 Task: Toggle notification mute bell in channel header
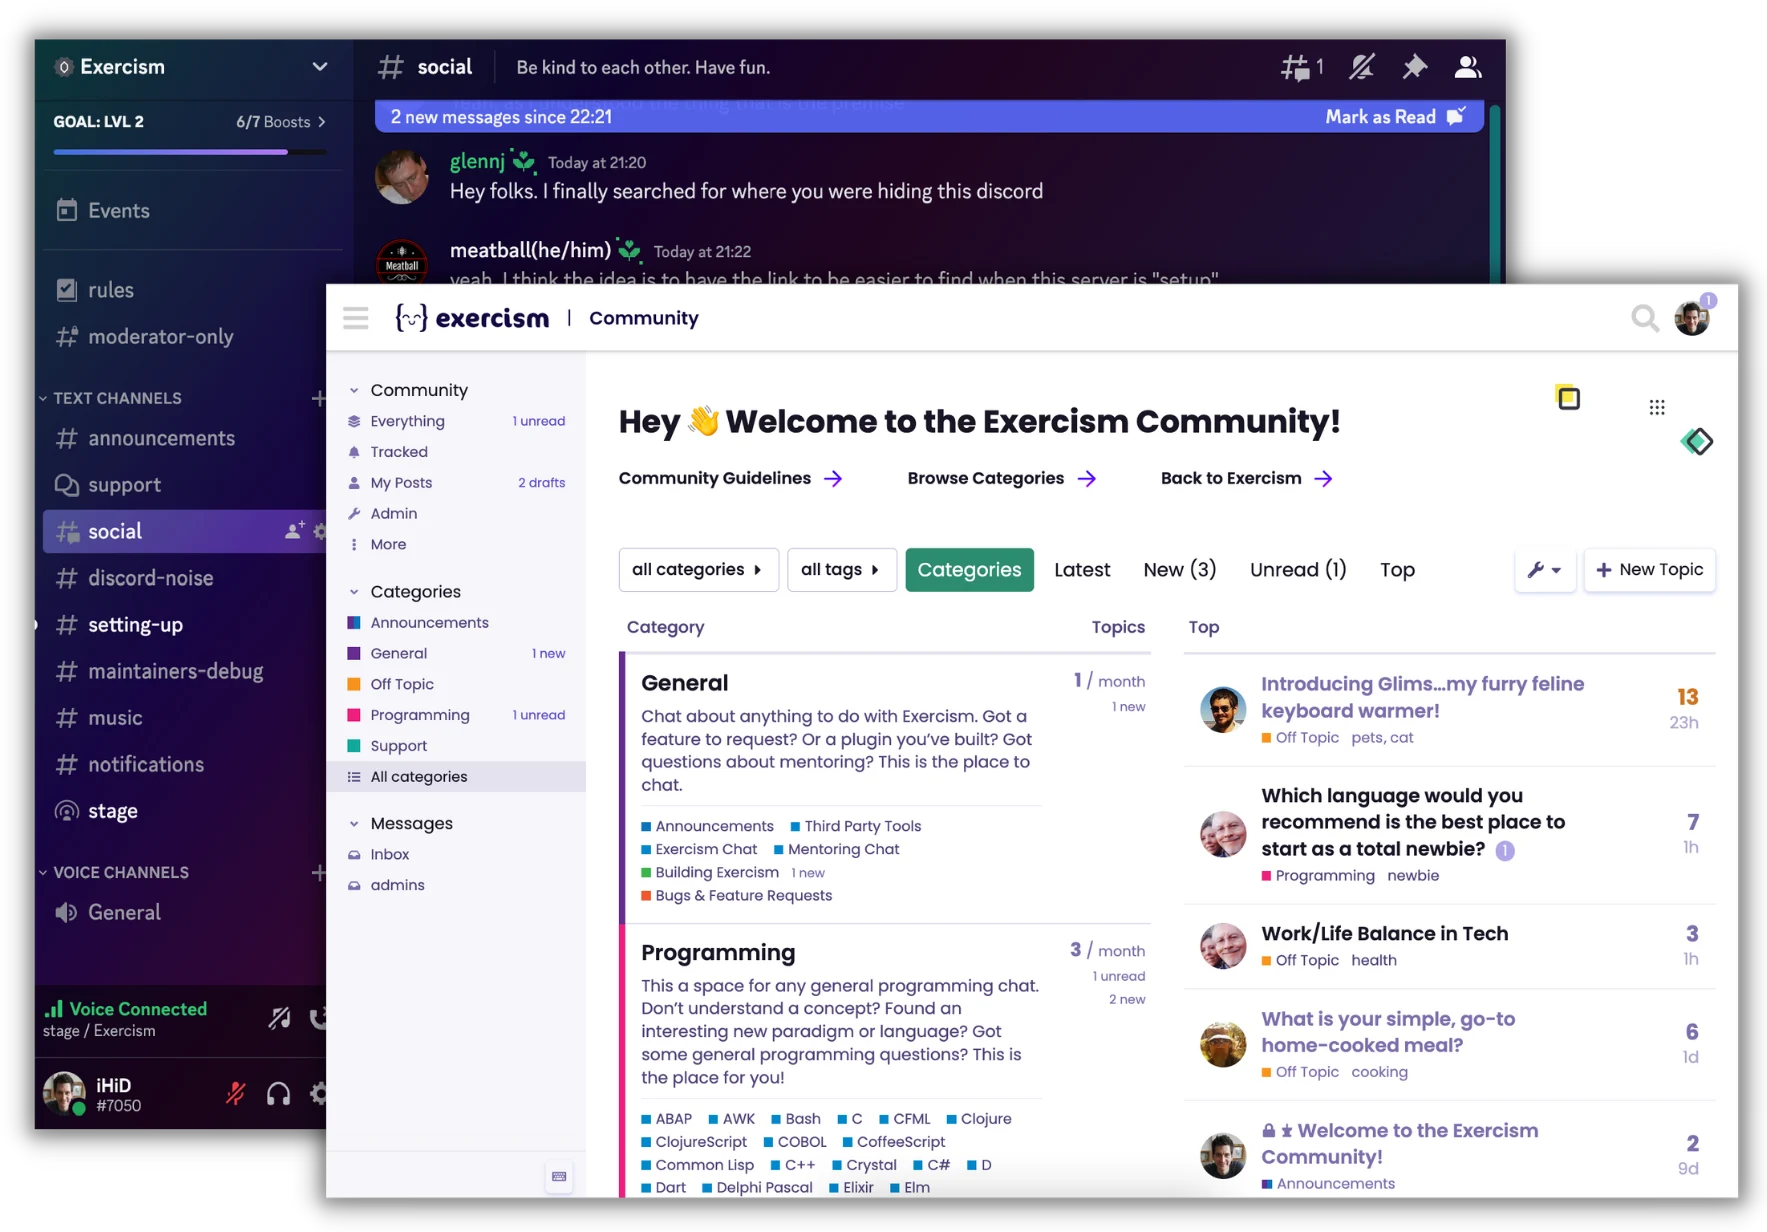click(1361, 67)
